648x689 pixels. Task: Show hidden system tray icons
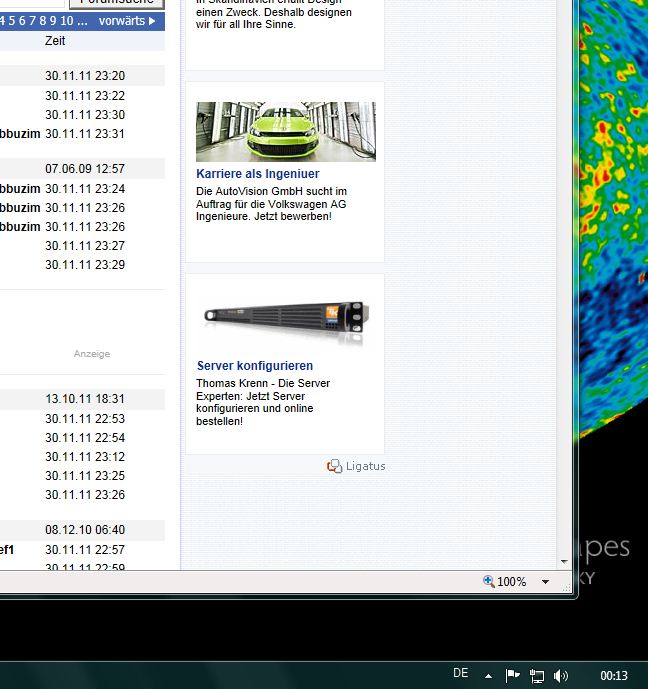488,676
